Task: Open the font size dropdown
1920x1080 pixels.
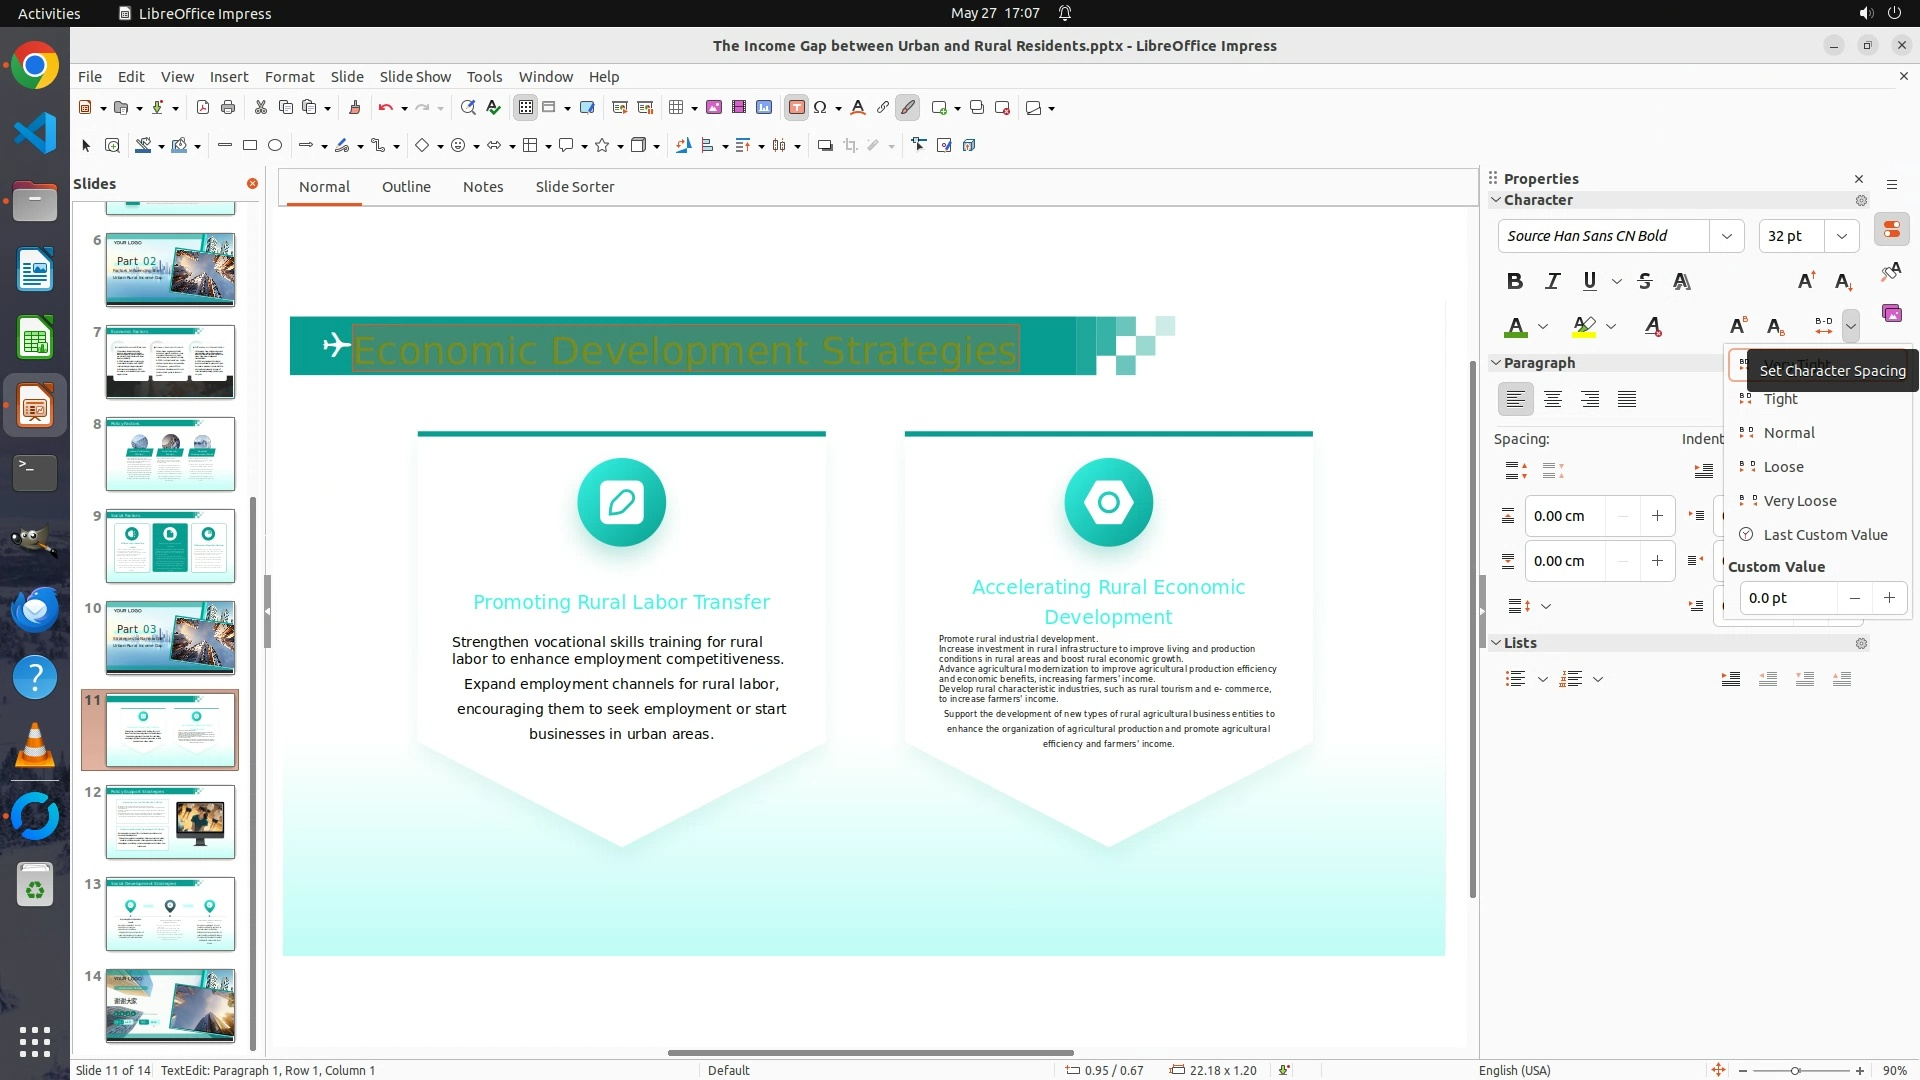Action: (x=1841, y=236)
